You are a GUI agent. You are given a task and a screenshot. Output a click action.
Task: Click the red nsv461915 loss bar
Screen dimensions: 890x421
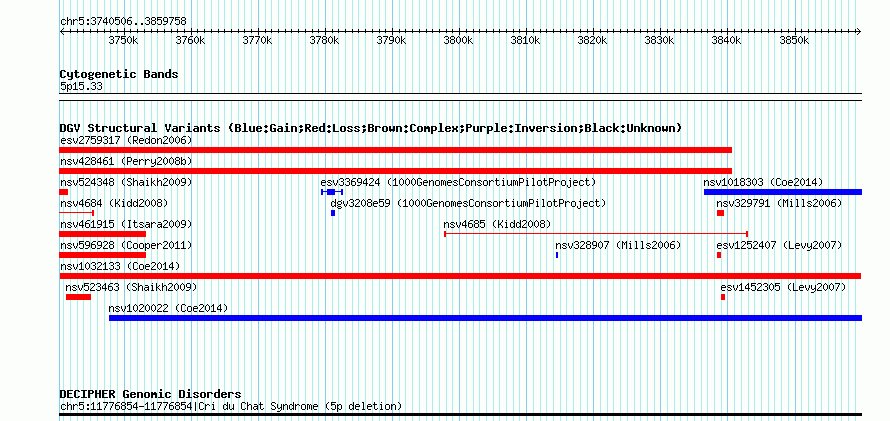pyautogui.click(x=103, y=234)
